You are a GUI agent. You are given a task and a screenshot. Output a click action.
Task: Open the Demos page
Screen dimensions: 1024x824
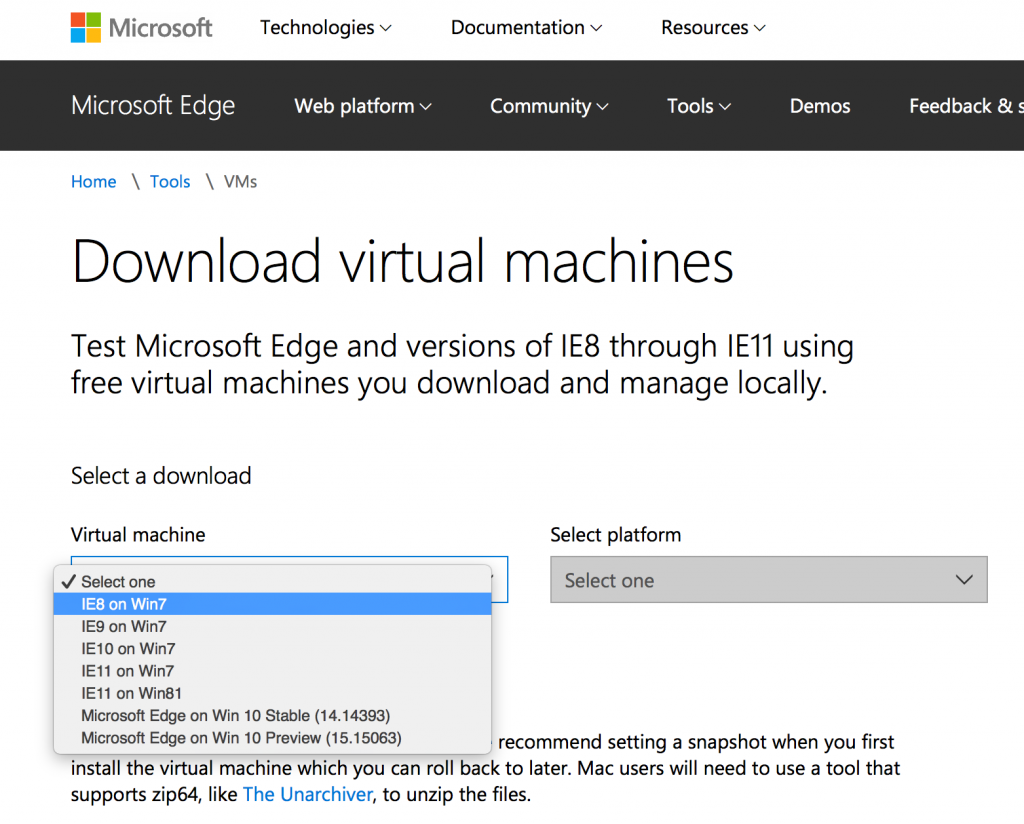click(x=820, y=106)
